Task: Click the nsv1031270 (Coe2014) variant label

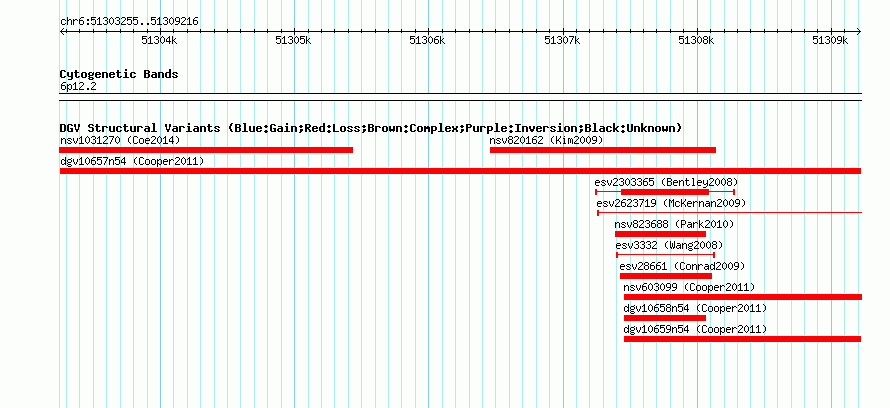Action: click(x=120, y=140)
